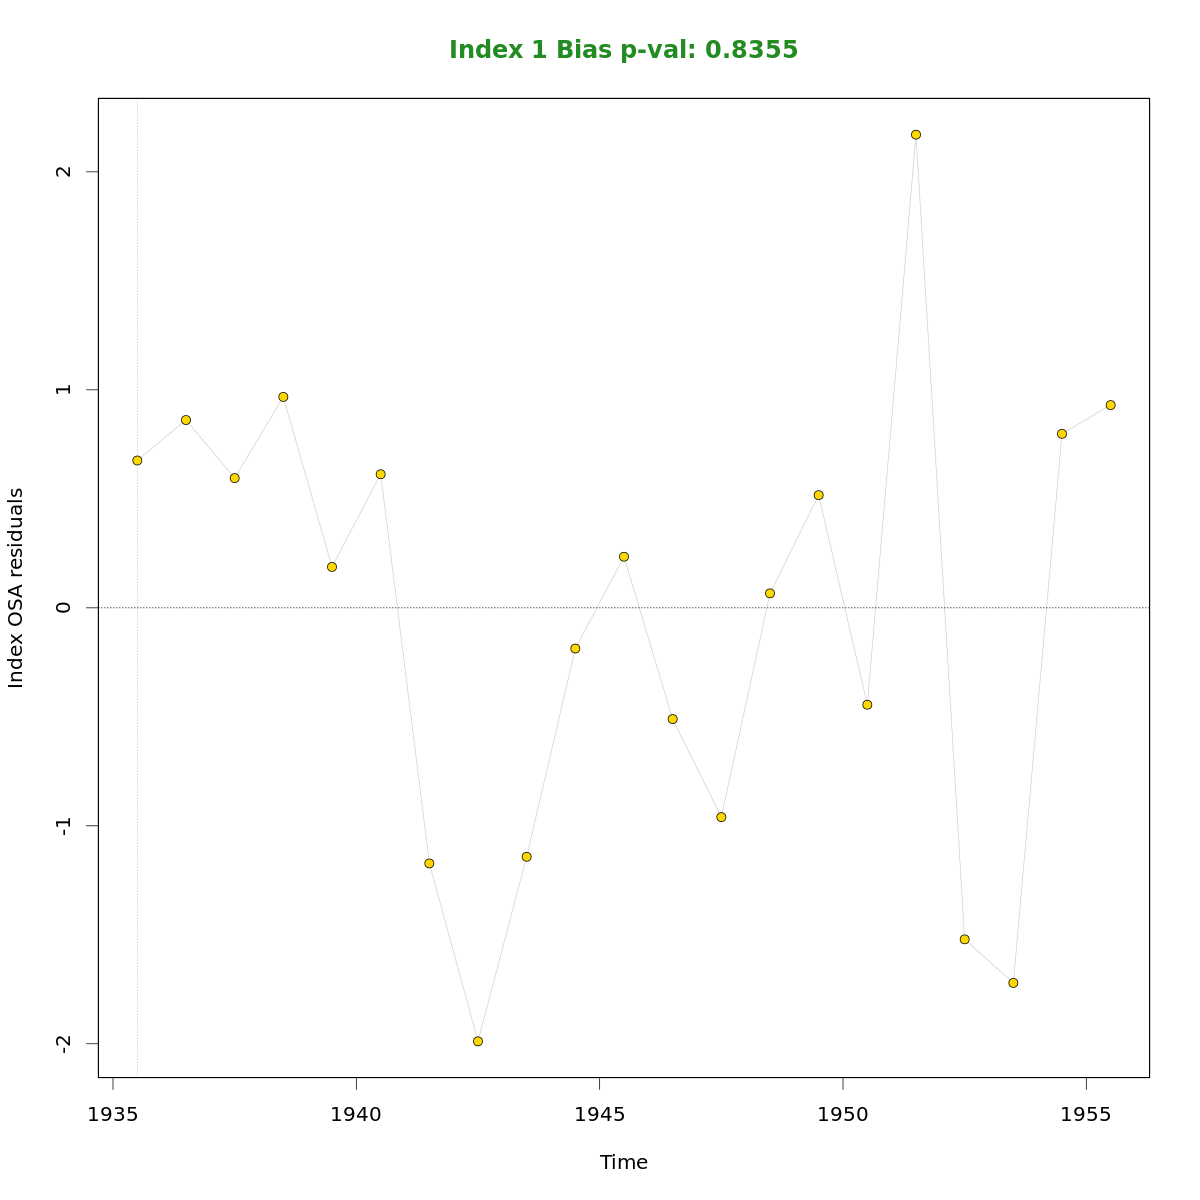Screen dimensions: 1200x1200
Task: Select the x-axis tick label 1945
Action: [x=599, y=1113]
